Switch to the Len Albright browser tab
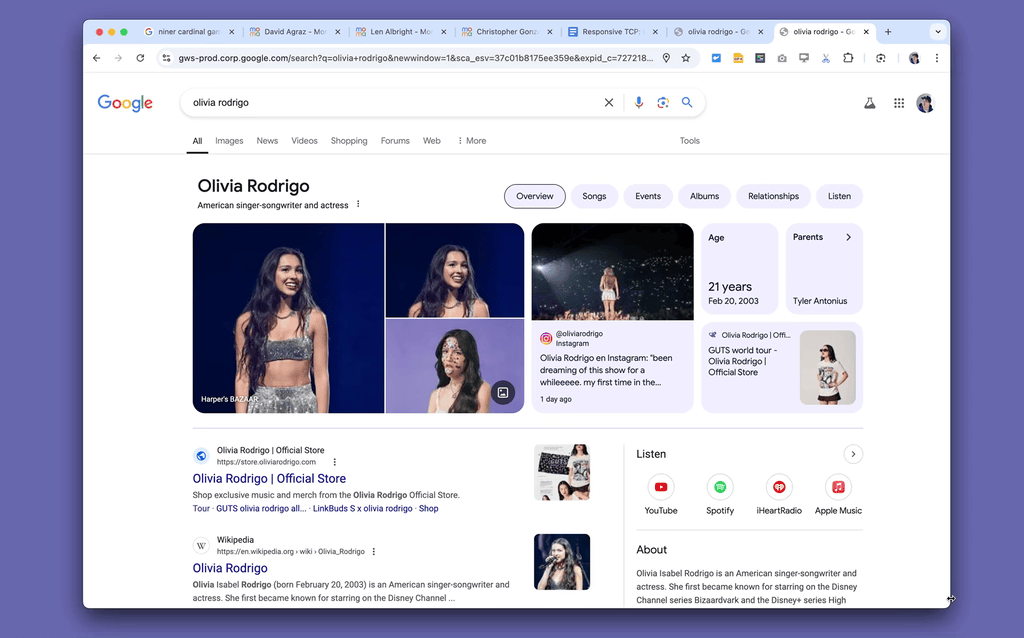 pyautogui.click(x=400, y=31)
